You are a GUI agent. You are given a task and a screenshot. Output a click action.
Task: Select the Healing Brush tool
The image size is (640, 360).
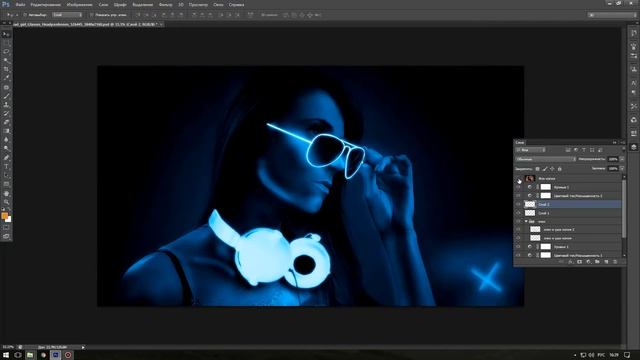(x=6, y=87)
